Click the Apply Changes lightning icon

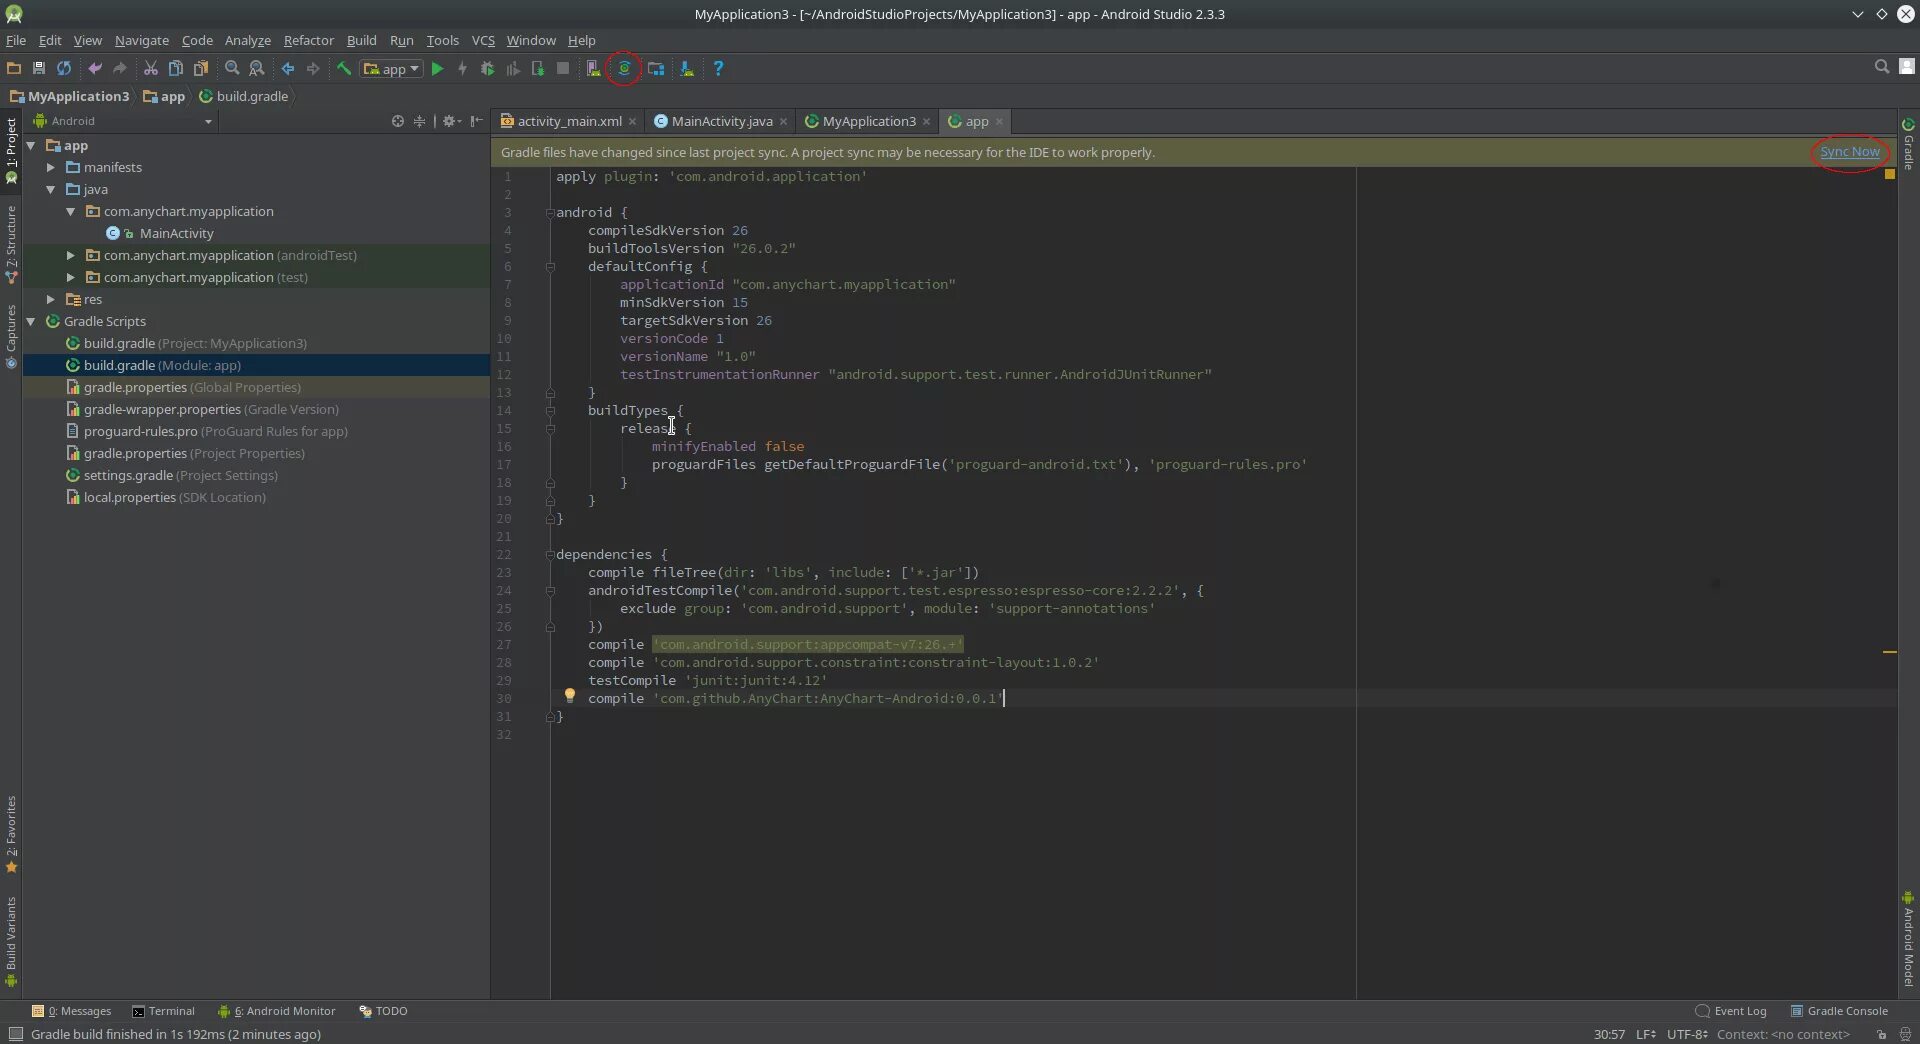[462, 68]
